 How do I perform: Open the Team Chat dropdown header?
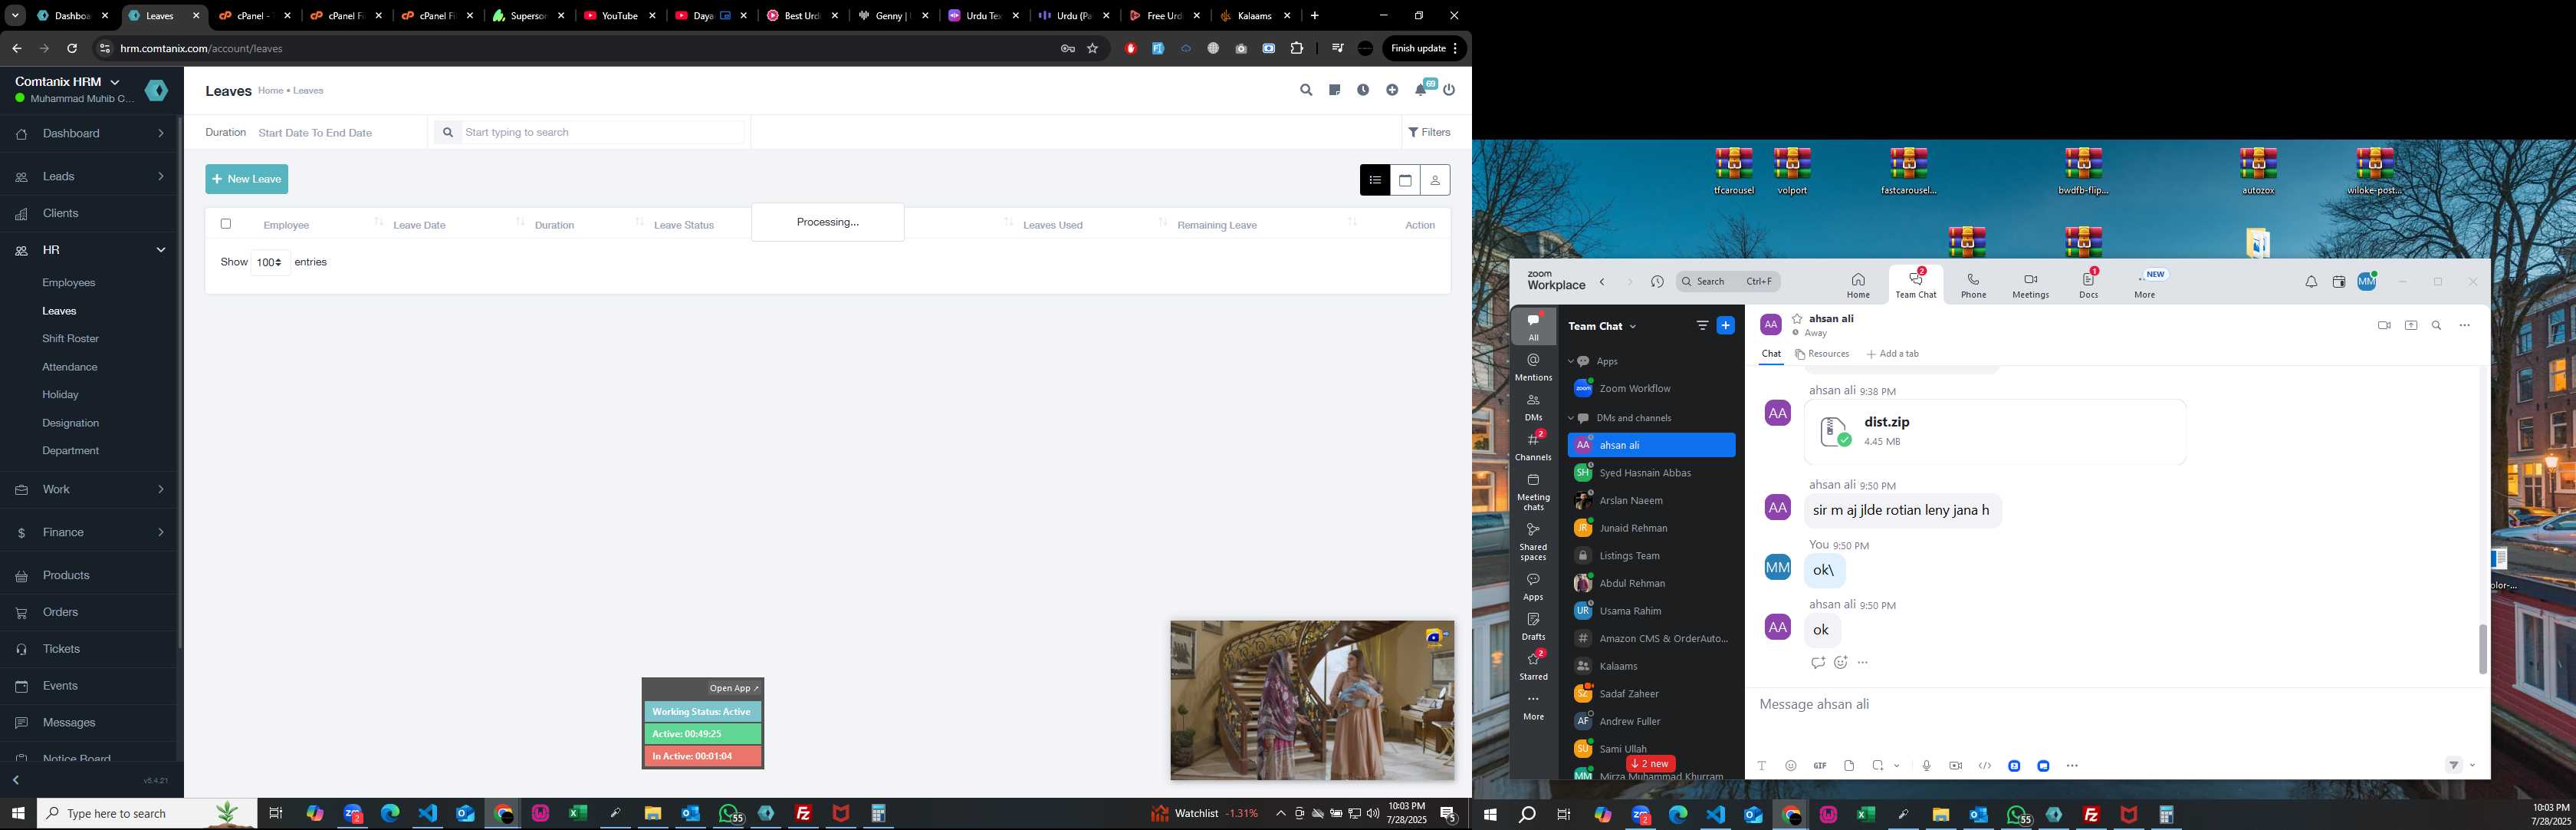point(1602,326)
